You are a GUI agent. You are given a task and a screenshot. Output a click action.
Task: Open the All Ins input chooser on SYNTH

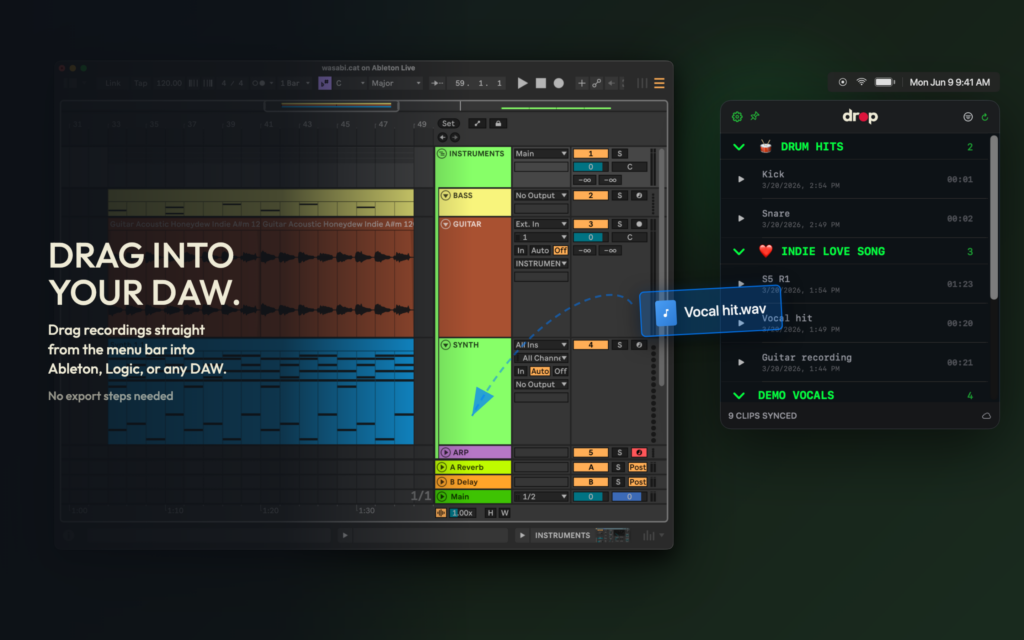coord(540,345)
